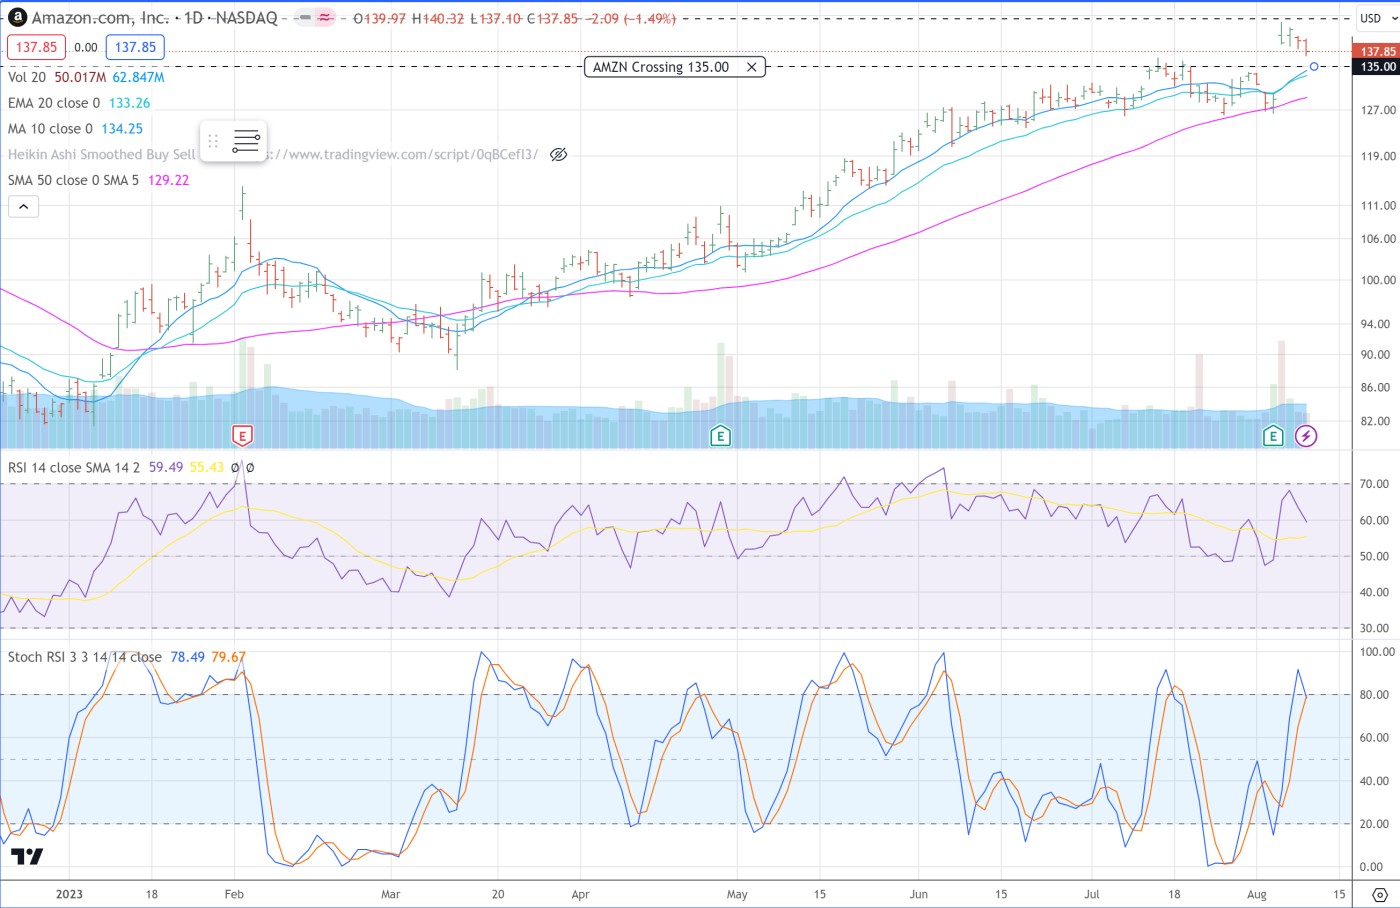Select the MA 10 close 0 legend

(x=50, y=129)
